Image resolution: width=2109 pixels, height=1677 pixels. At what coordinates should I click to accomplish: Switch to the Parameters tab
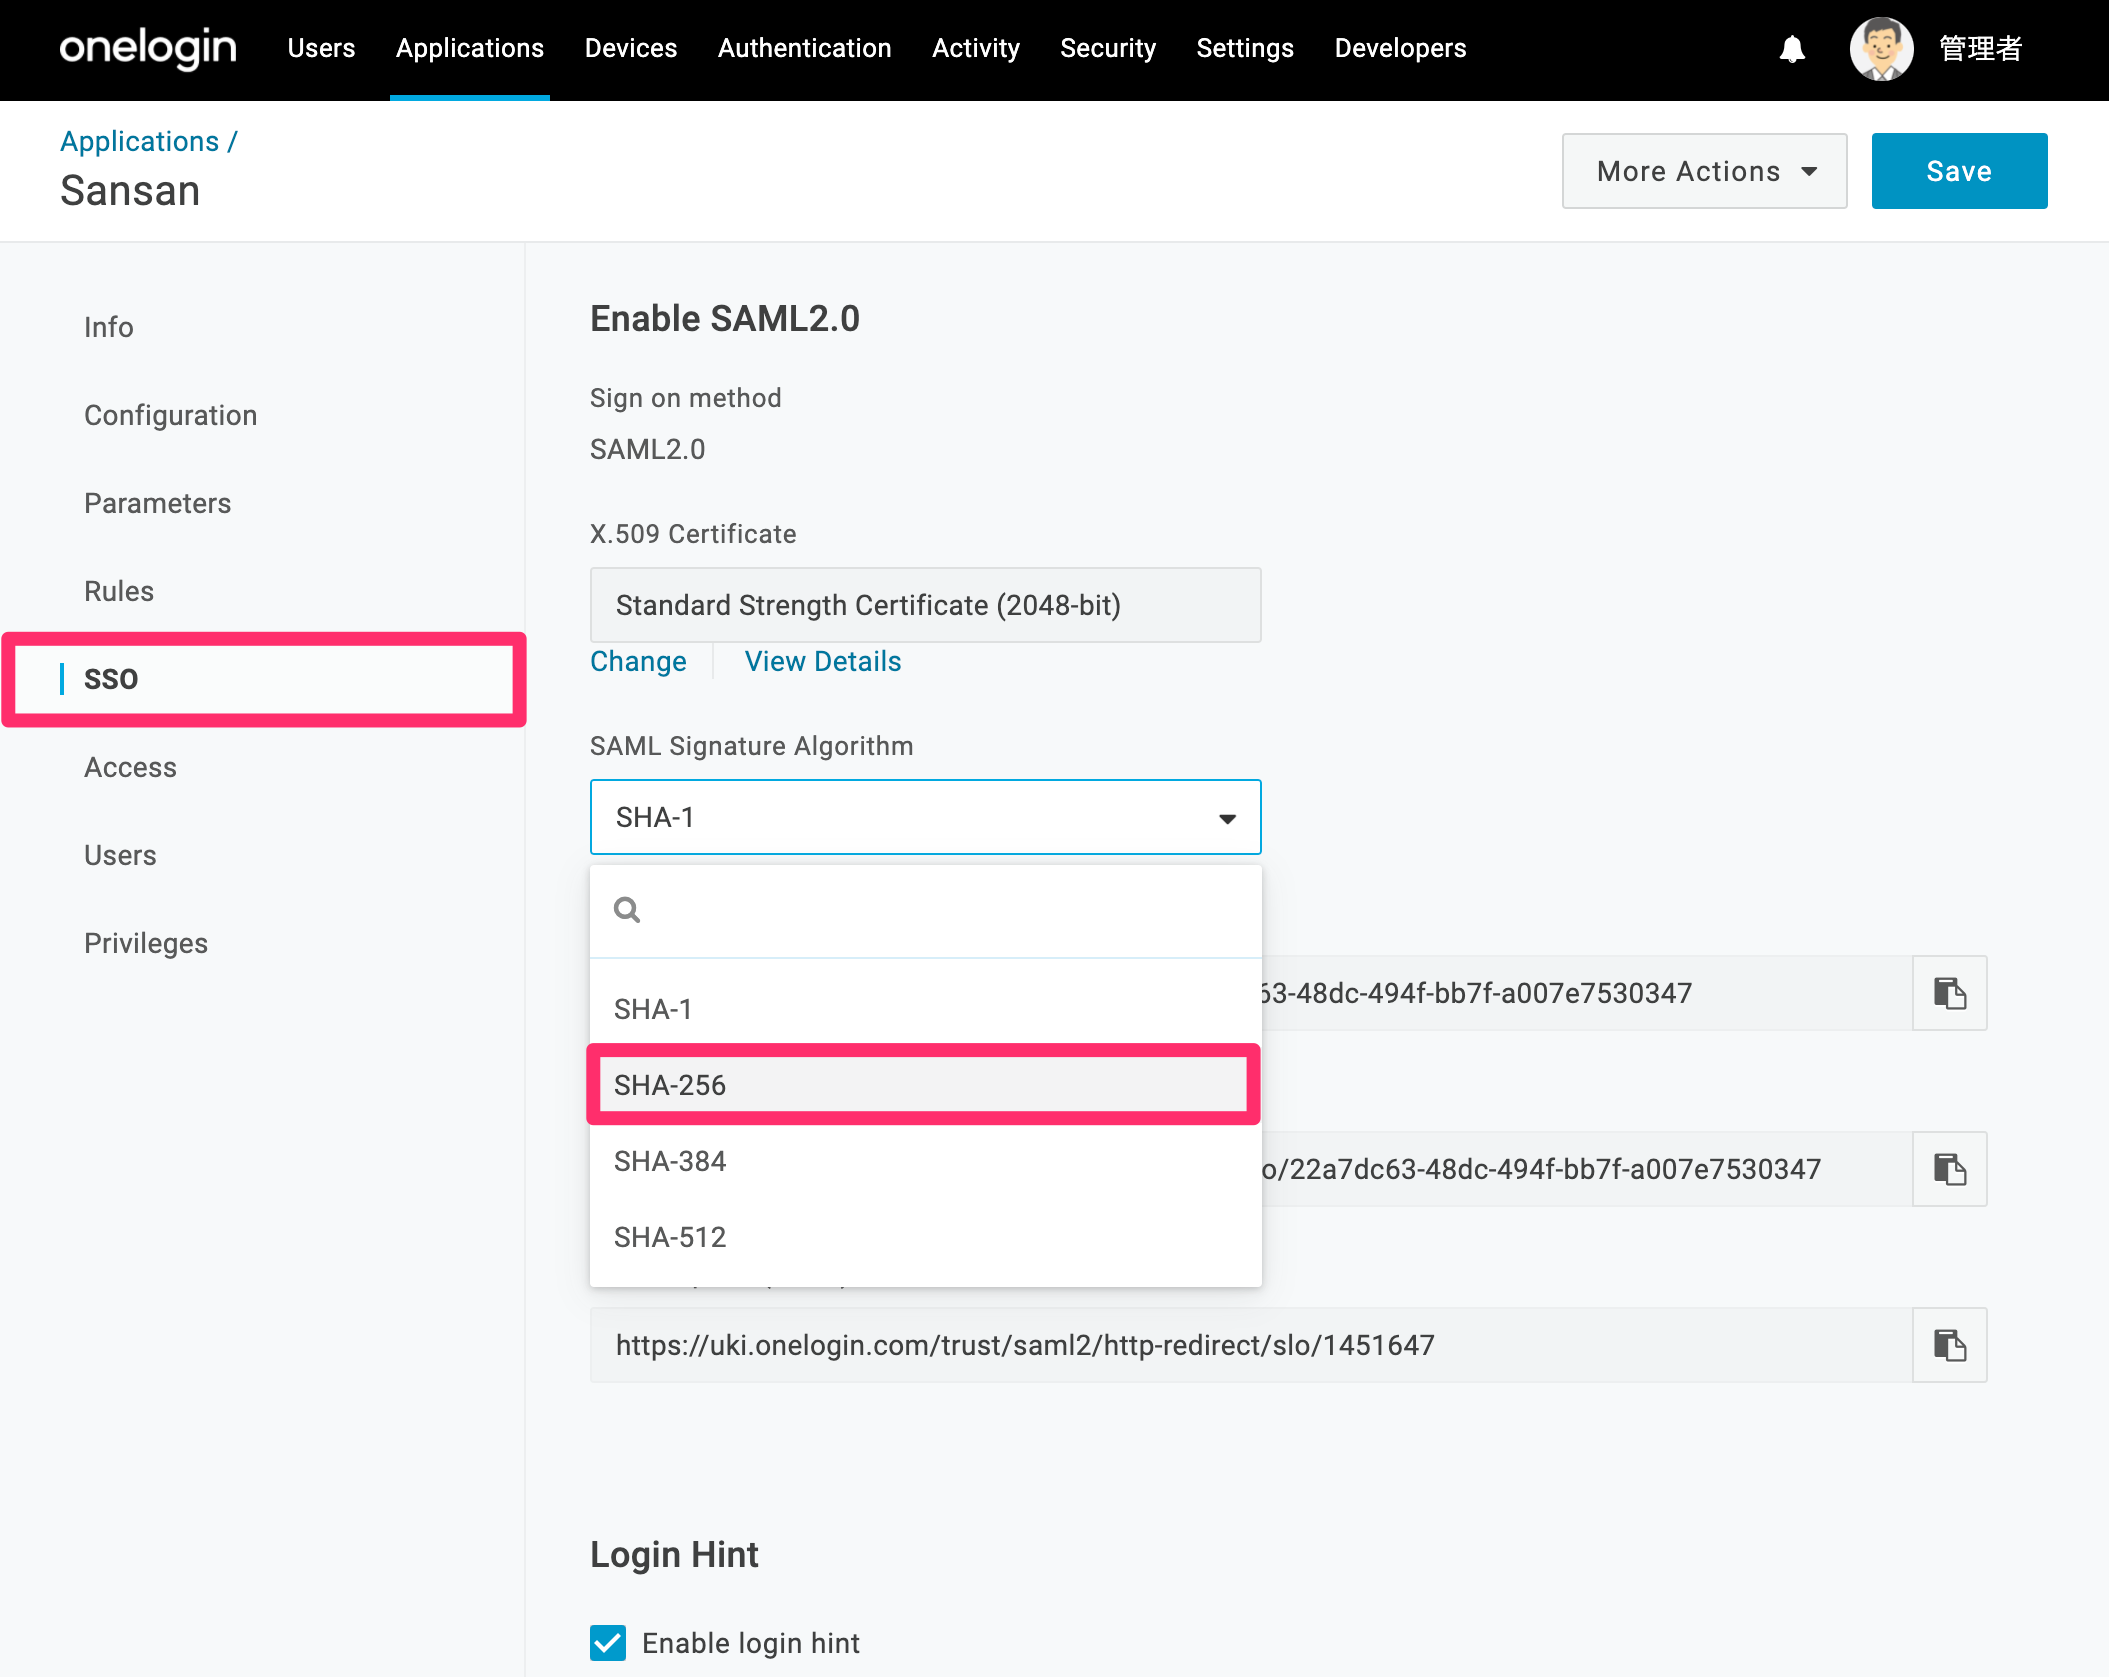(x=158, y=503)
